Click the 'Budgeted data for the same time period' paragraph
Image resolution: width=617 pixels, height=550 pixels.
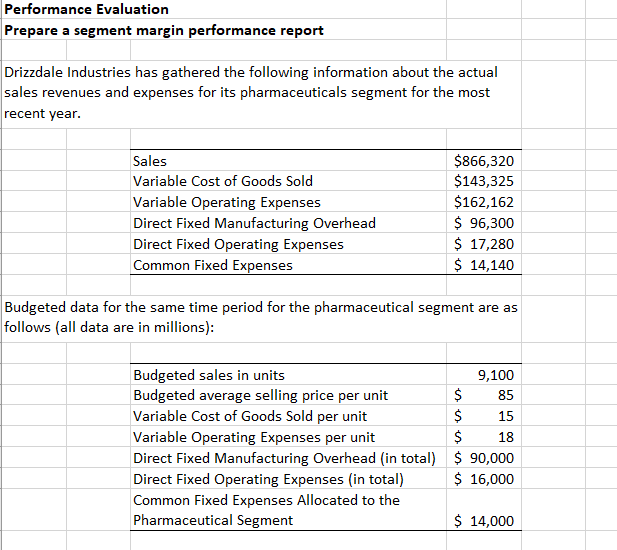pos(262,317)
